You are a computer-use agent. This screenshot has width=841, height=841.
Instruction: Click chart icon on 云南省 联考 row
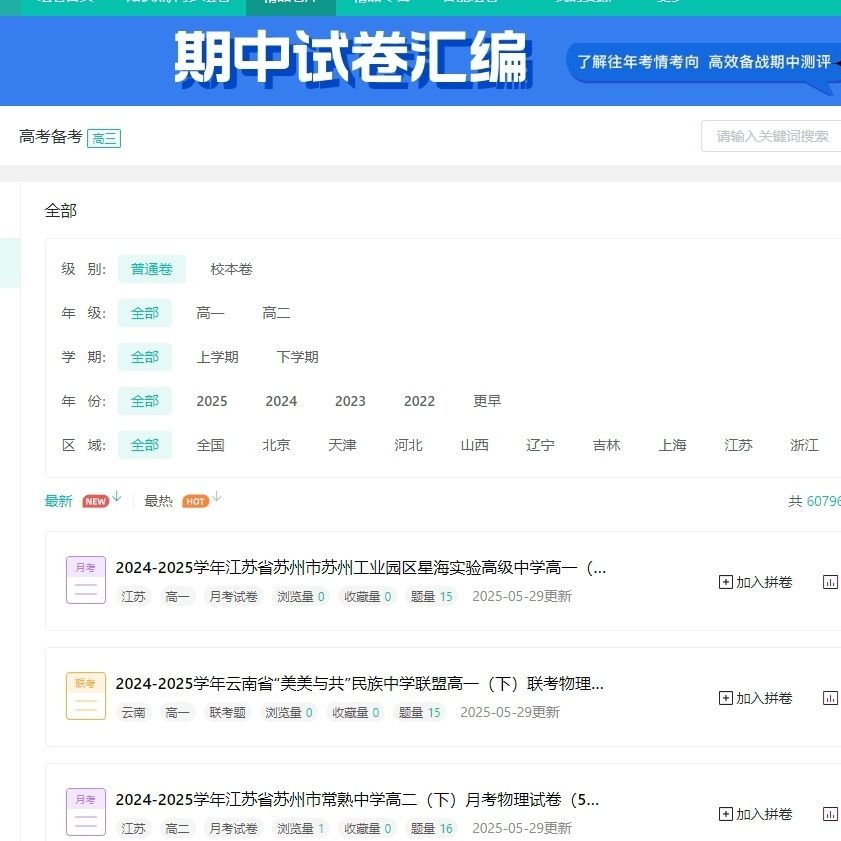pyautogui.click(x=830, y=698)
